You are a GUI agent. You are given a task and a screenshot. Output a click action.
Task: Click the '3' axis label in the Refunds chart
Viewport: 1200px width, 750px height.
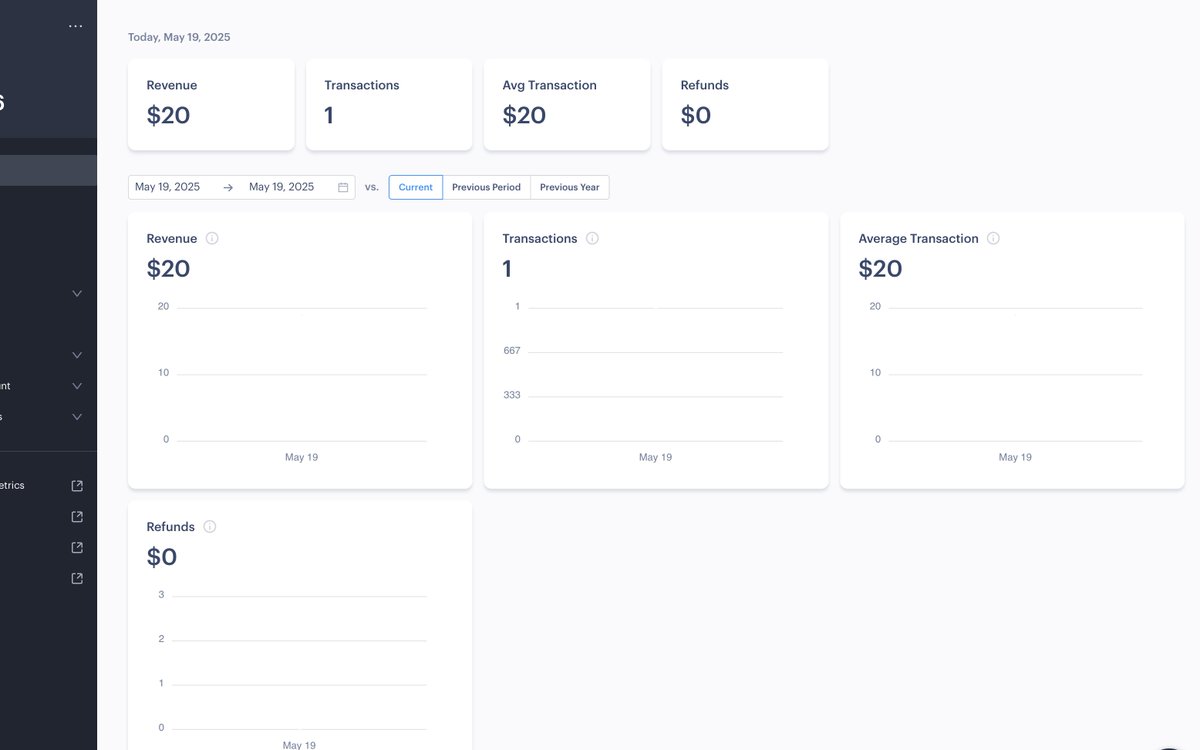161,595
